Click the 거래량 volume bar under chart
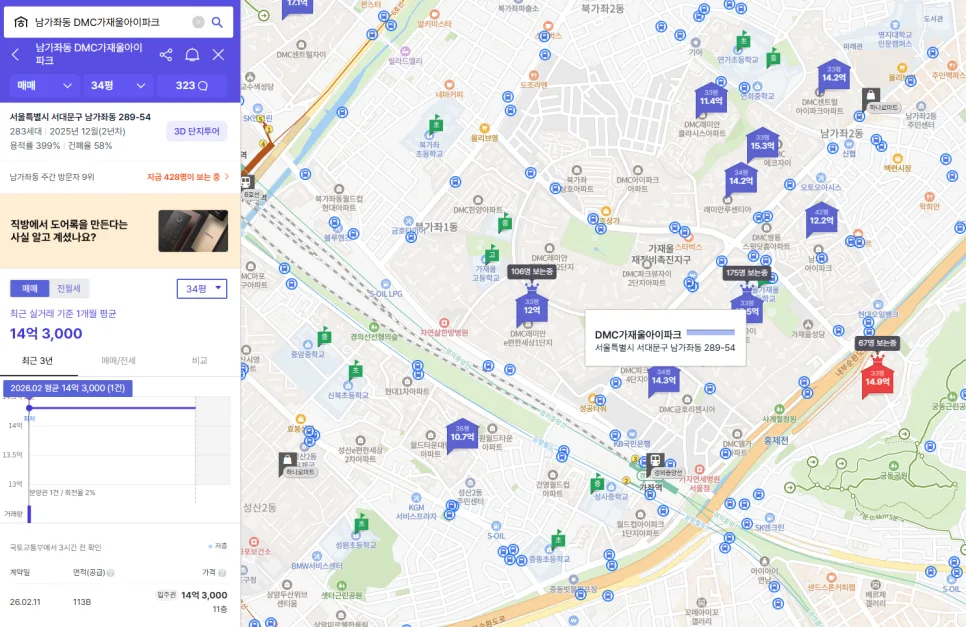The image size is (966, 627). point(29,513)
